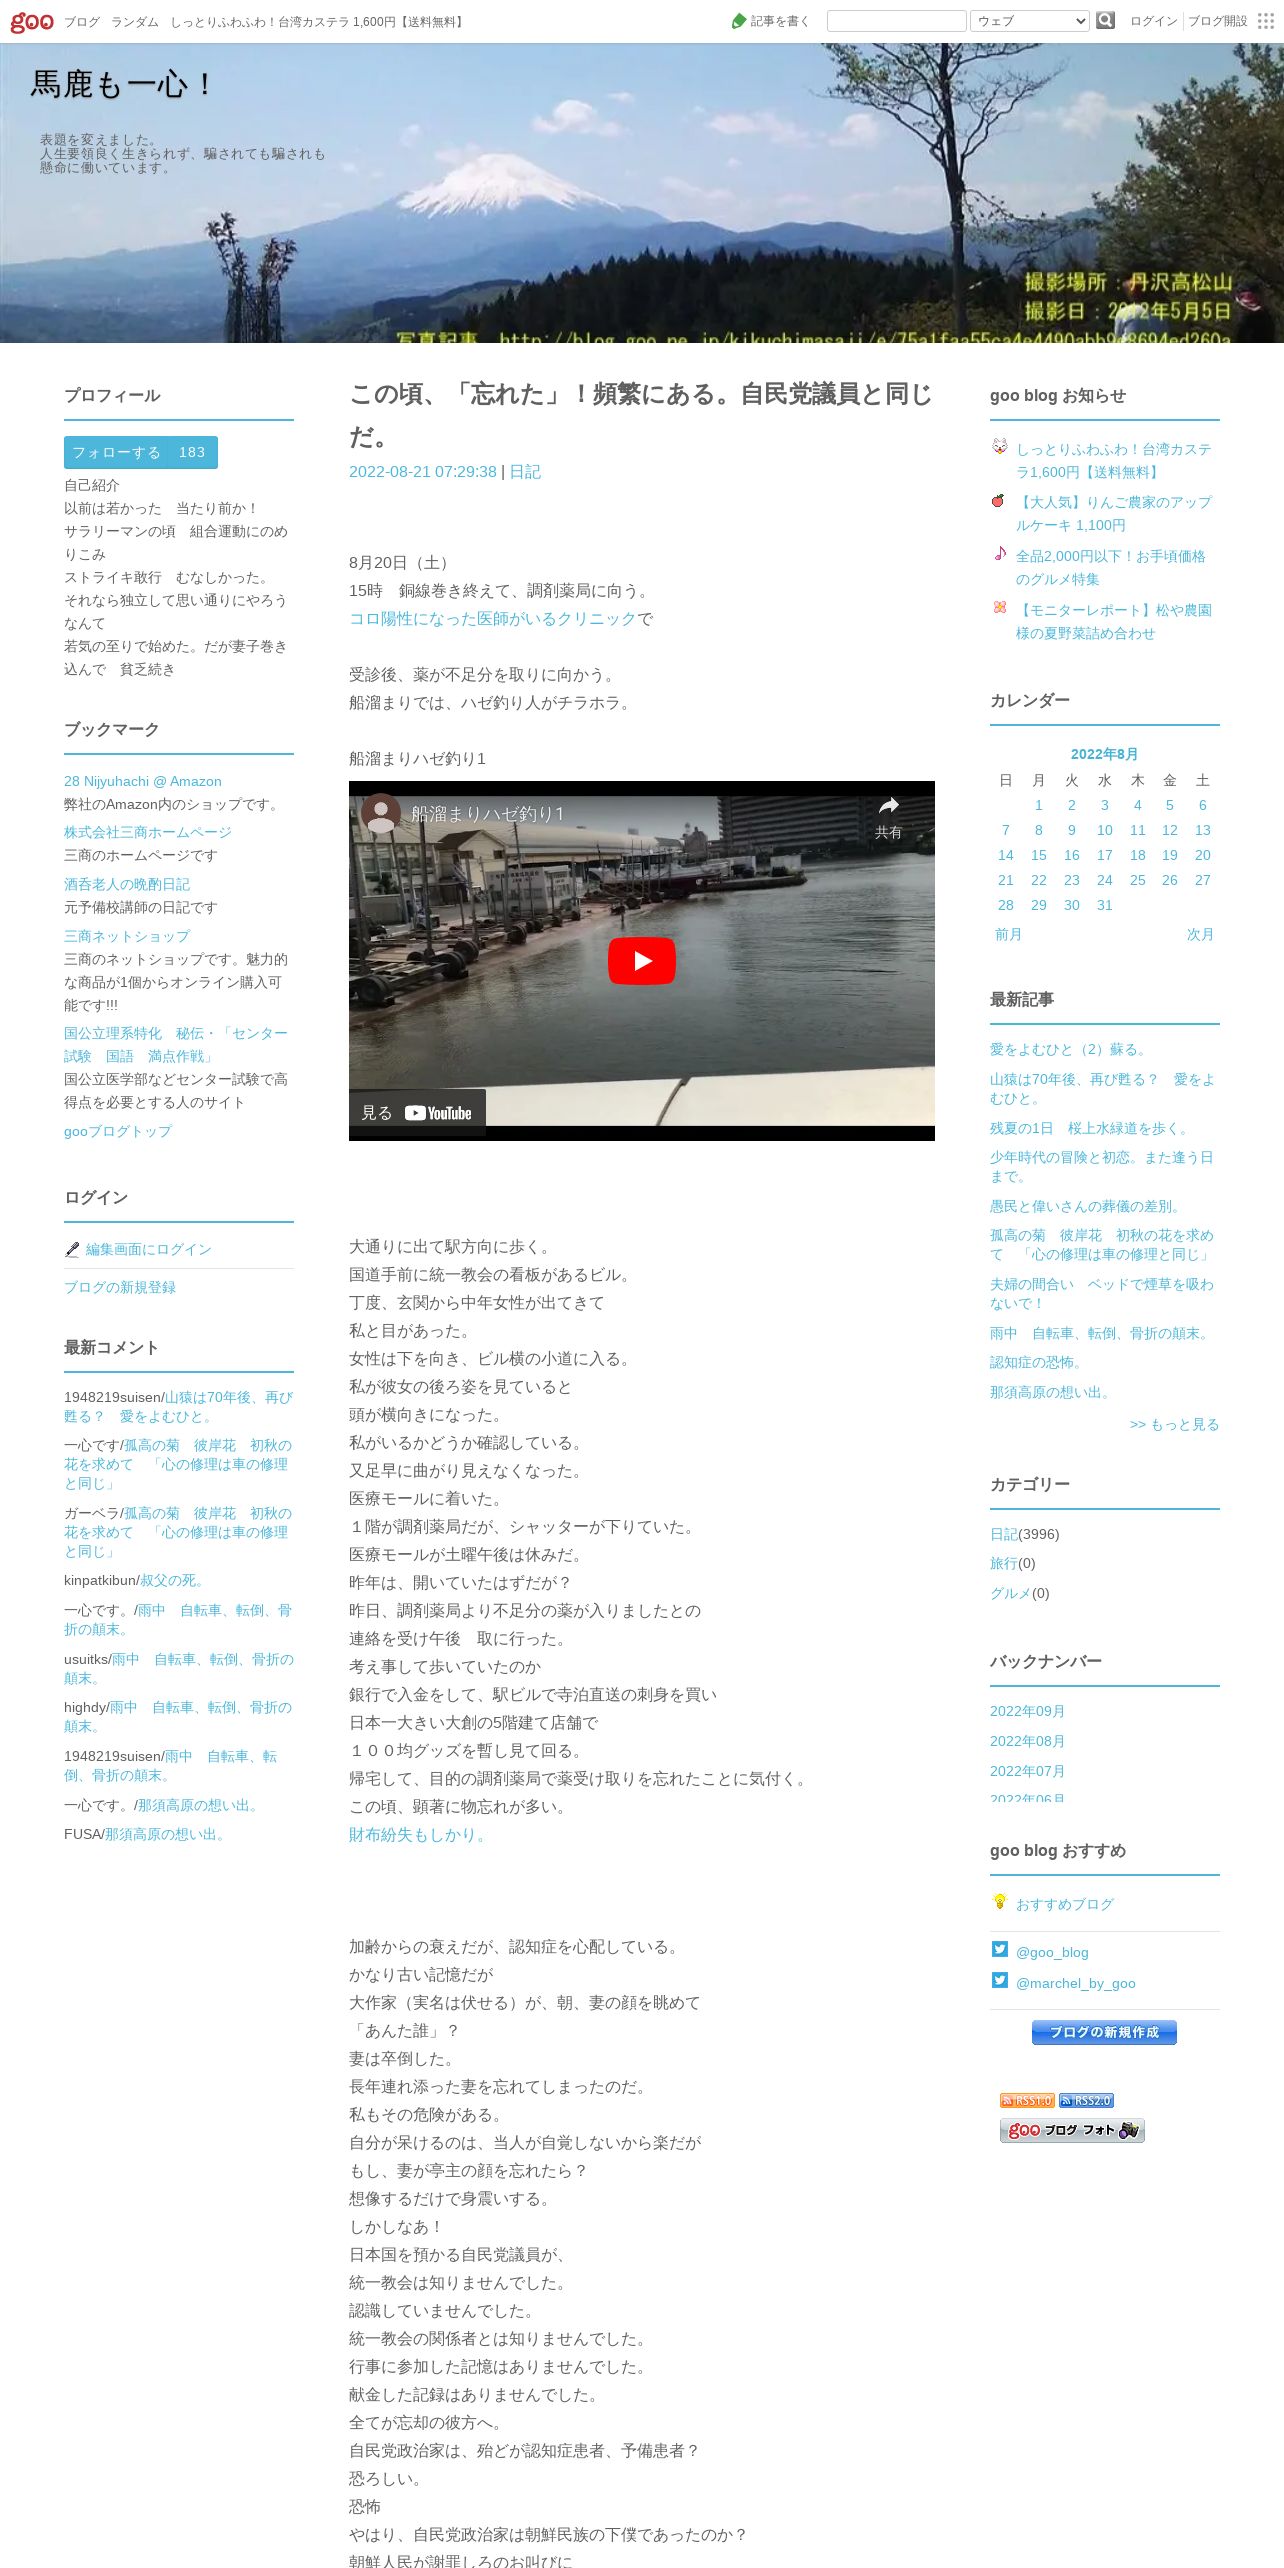
Task: Open blog title 馬鹿も一心！
Action: [x=123, y=84]
